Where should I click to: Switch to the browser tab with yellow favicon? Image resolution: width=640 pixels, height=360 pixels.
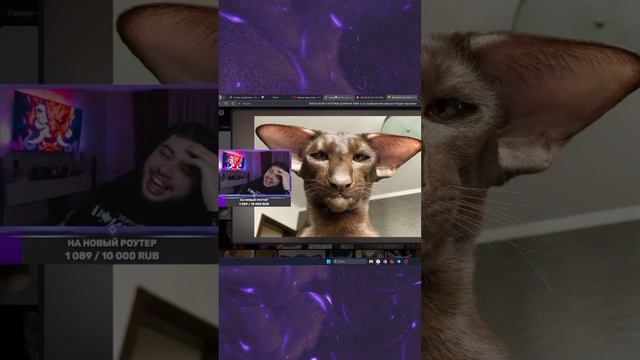pos(402,98)
